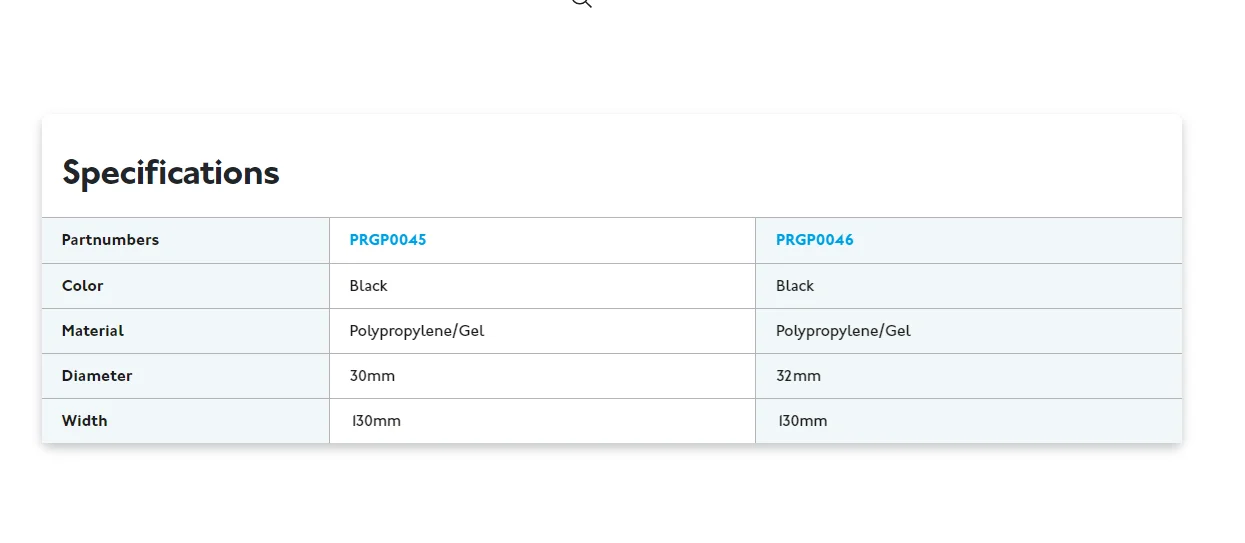
Task: Open search via the magnifier icon
Action: [582, 2]
